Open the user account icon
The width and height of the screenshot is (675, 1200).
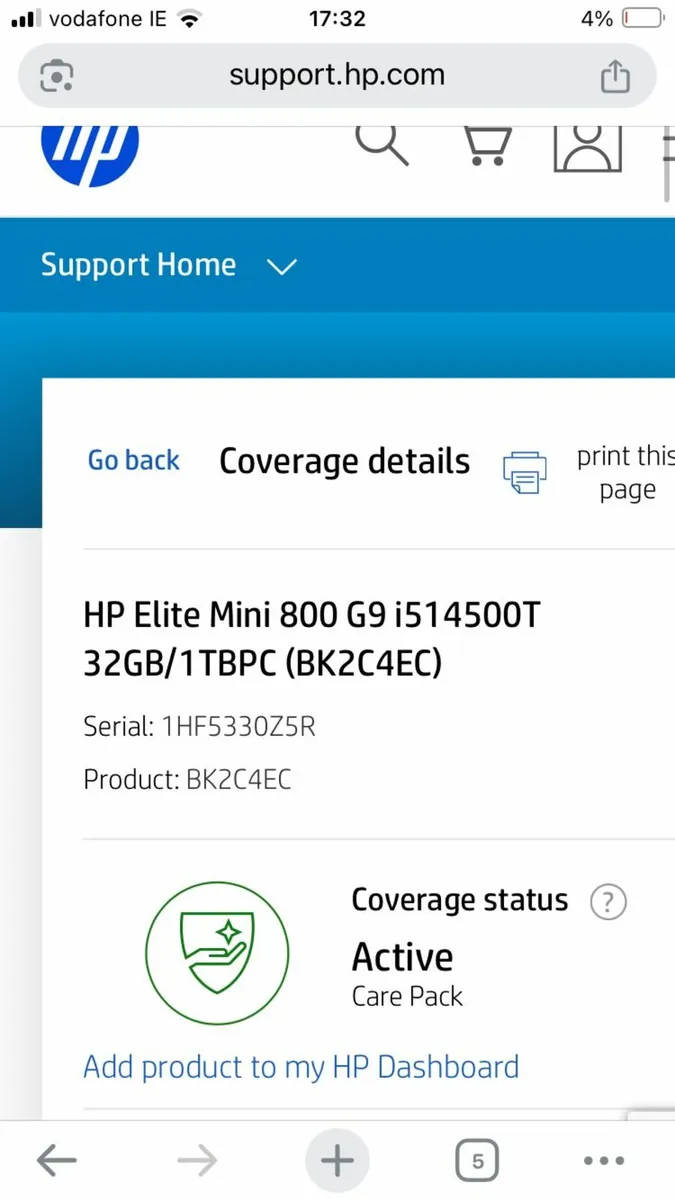[588, 146]
